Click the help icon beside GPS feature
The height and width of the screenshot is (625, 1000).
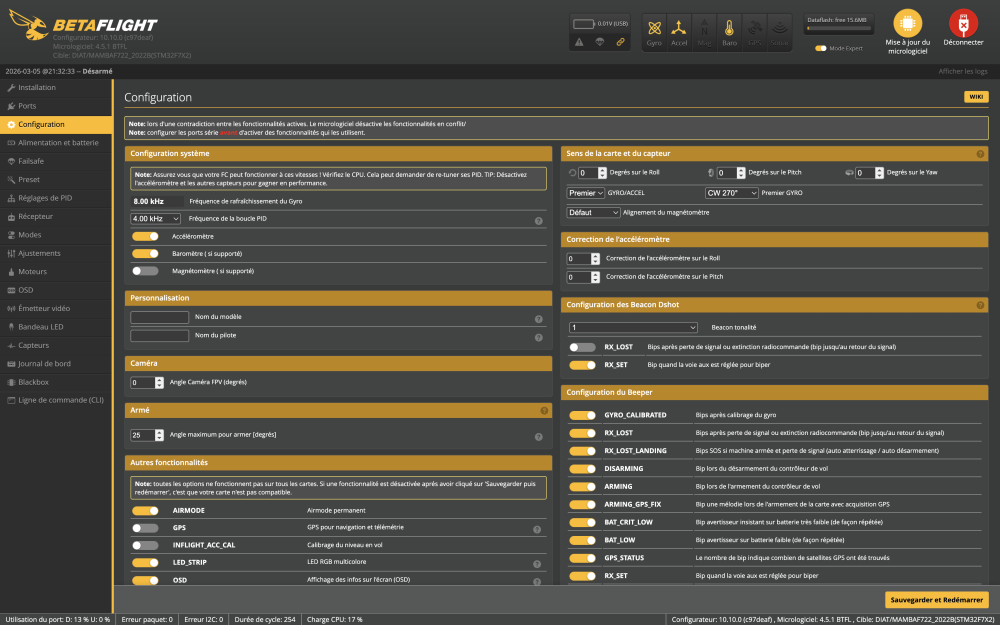tap(537, 529)
